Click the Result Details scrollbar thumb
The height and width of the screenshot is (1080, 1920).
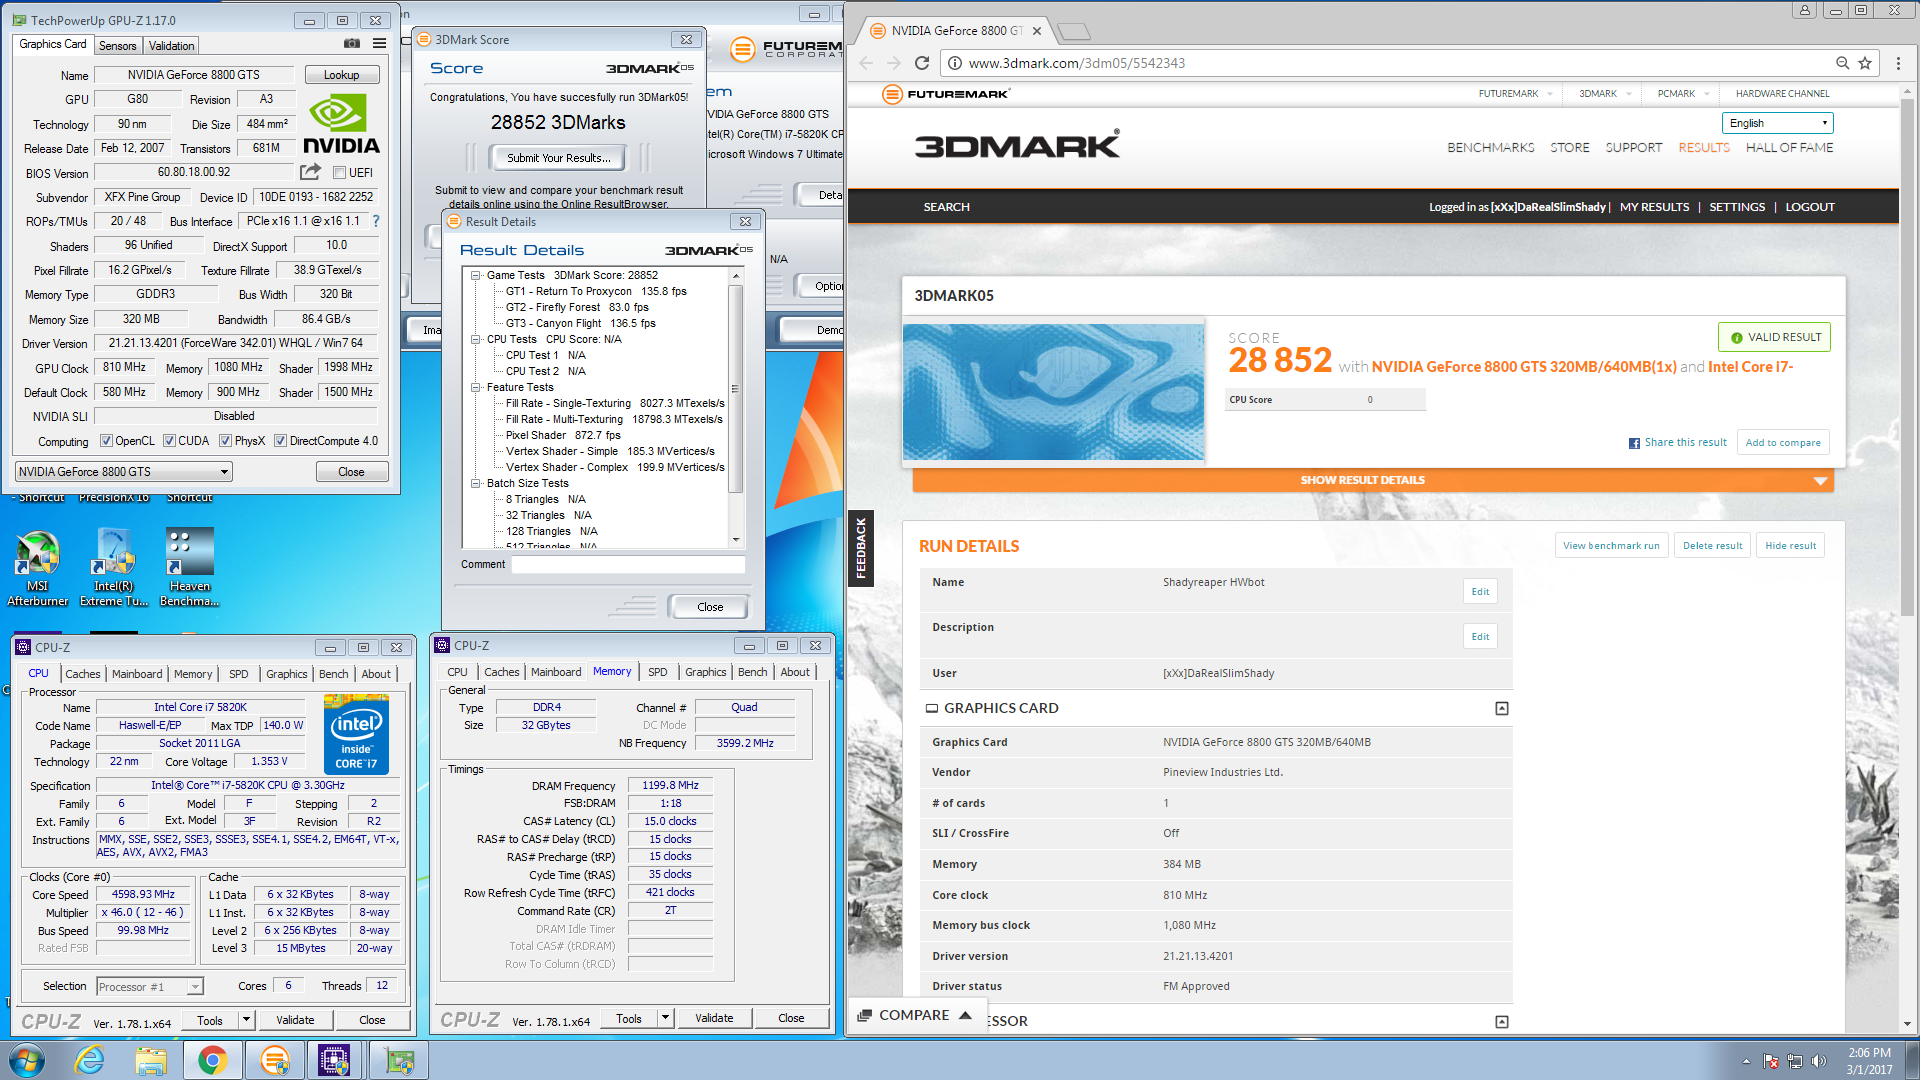click(736, 390)
